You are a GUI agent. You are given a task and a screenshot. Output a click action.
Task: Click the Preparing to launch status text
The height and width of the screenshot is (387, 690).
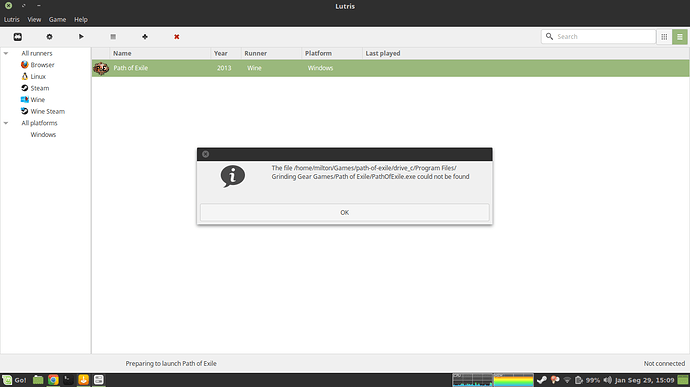click(171, 364)
